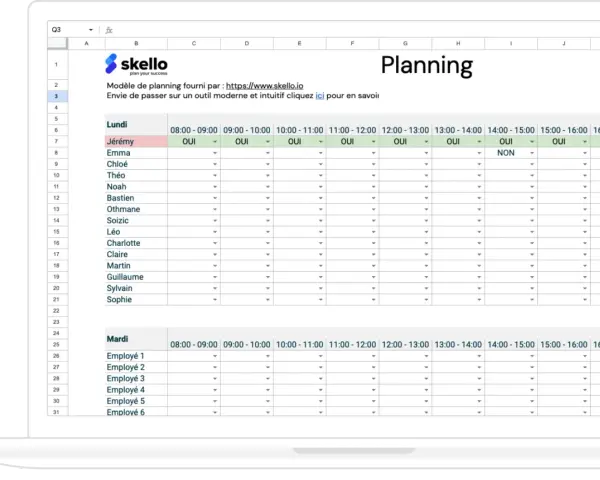Open the name box dropdown arrow beside Q3
The height and width of the screenshot is (480, 600).
tap(91, 30)
